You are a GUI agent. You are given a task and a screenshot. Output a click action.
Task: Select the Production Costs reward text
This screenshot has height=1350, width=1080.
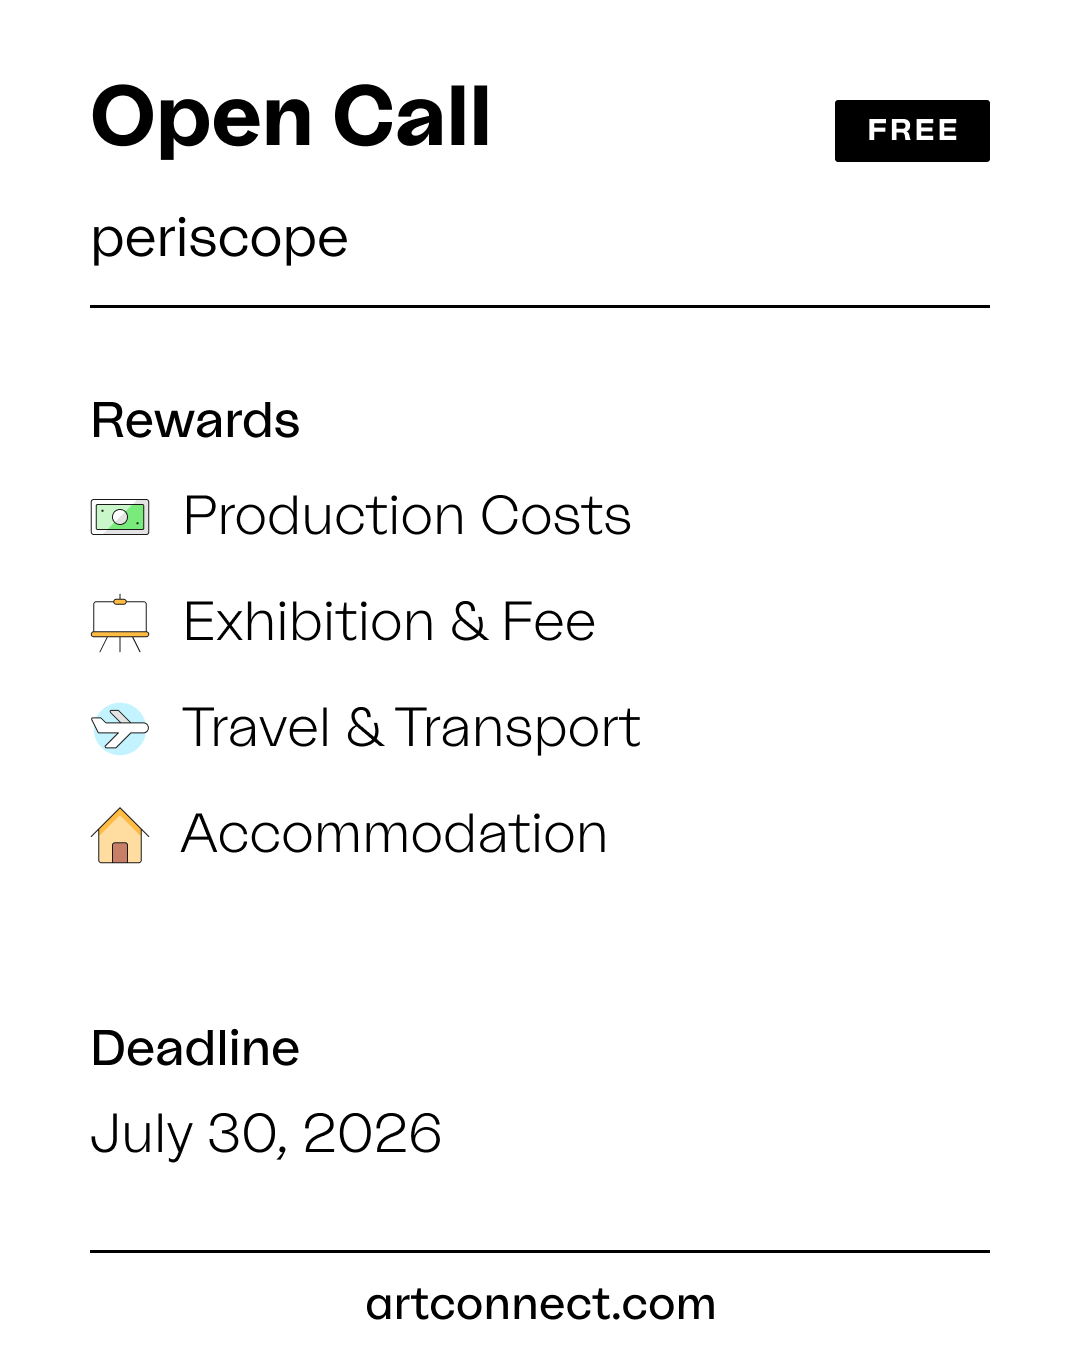[x=407, y=516]
